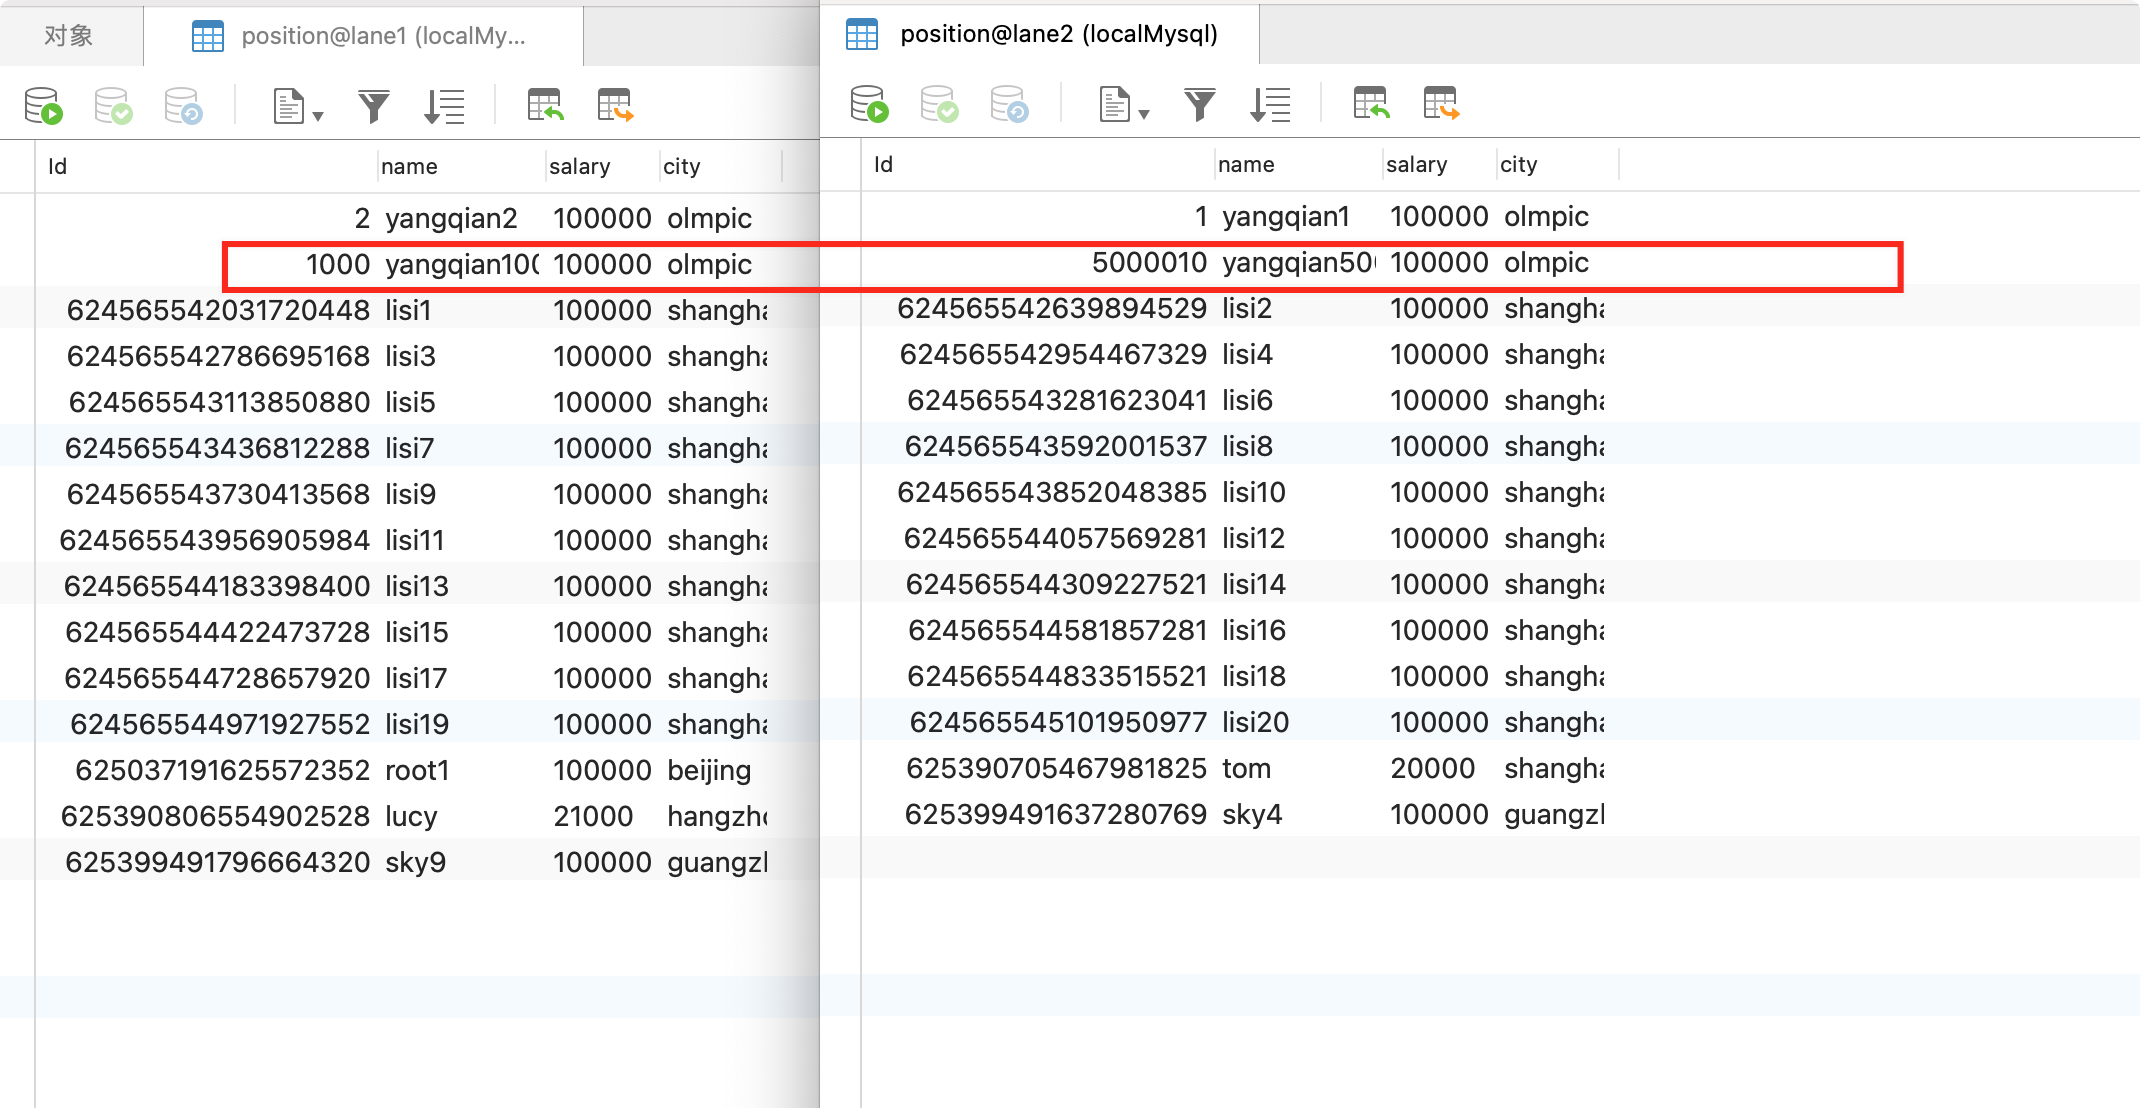Click commit transaction icon in lane2 toolbar
The width and height of the screenshot is (2140, 1108).
click(x=939, y=103)
